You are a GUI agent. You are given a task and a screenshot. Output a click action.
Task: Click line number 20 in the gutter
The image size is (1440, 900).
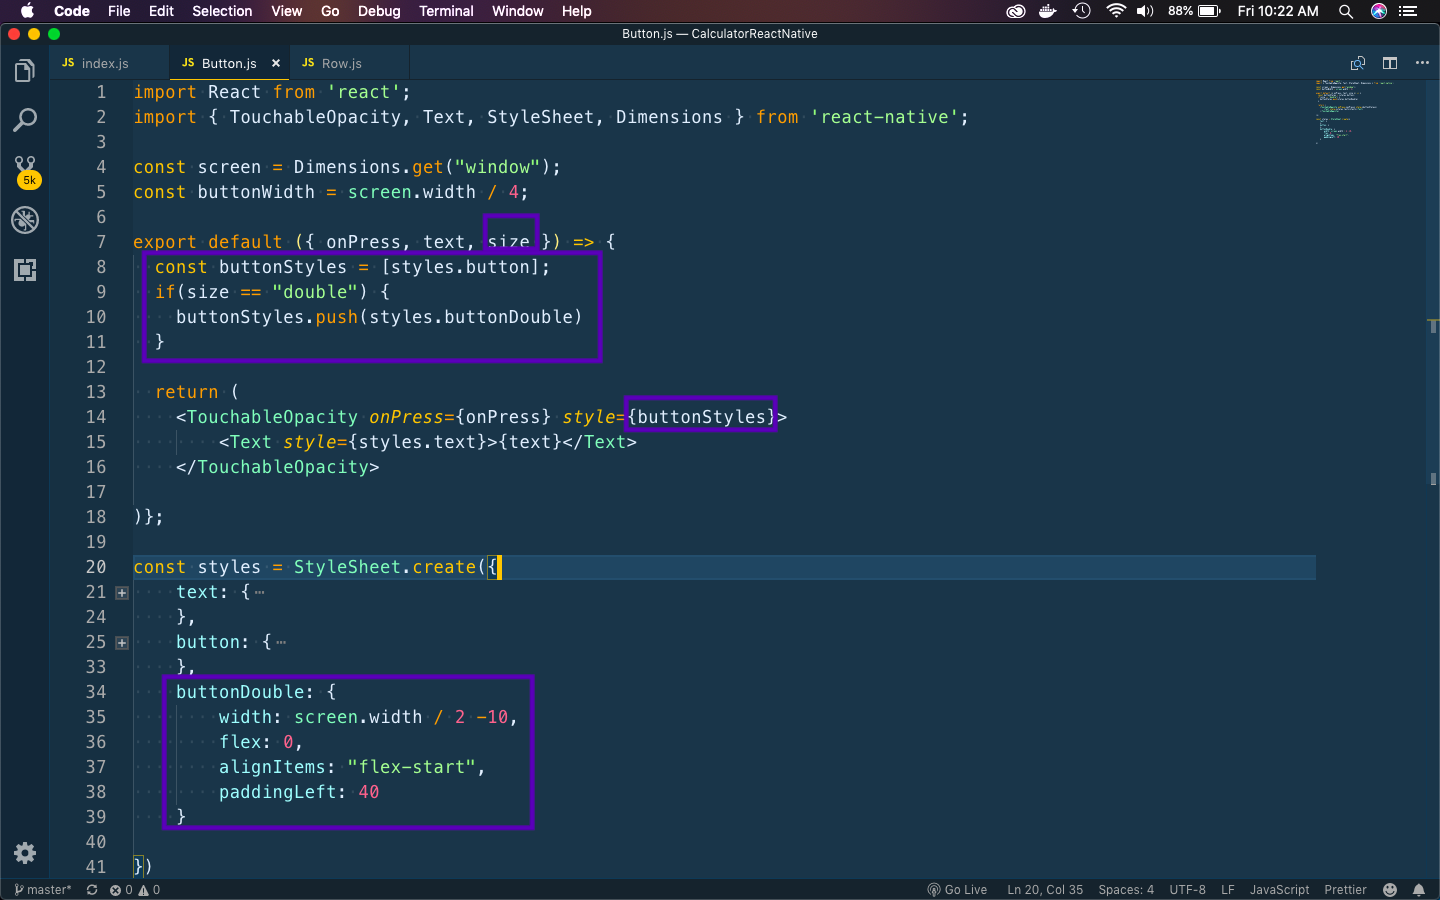coord(95,567)
